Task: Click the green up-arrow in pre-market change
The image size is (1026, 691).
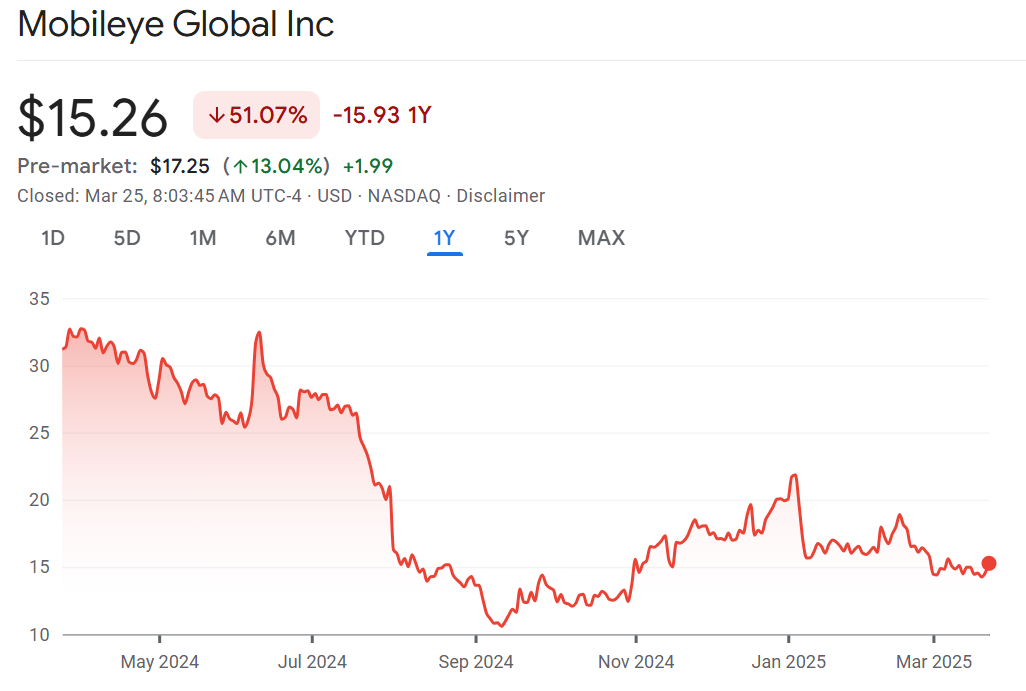Action: click(241, 166)
